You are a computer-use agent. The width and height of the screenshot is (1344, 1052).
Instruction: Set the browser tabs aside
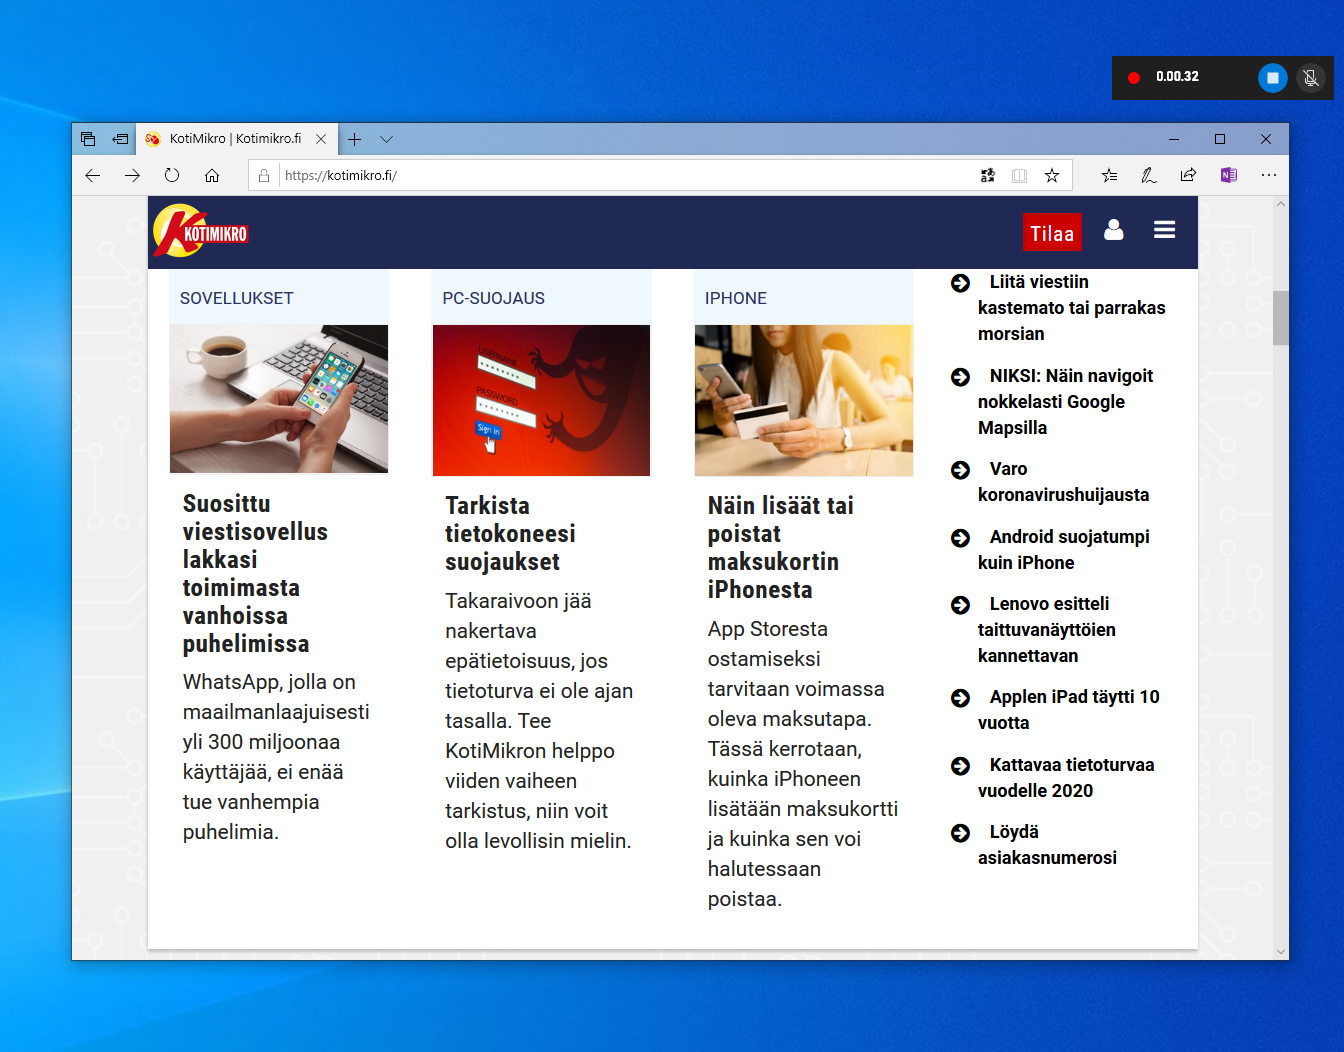coord(120,139)
